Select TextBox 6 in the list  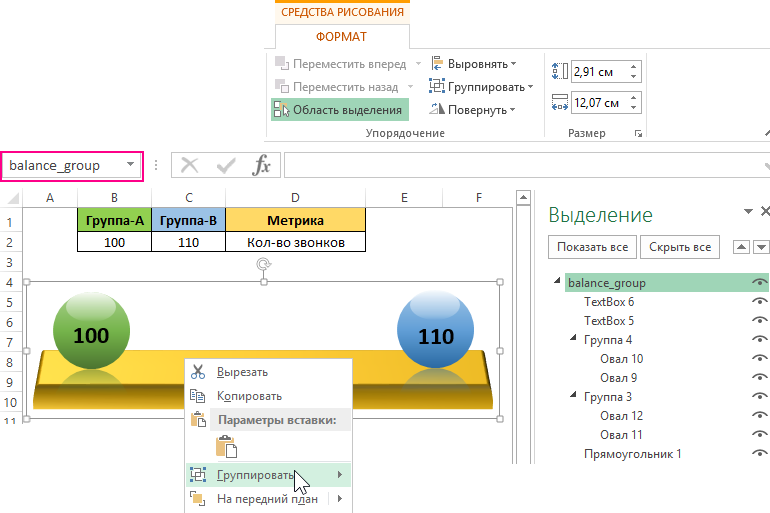[609, 302]
